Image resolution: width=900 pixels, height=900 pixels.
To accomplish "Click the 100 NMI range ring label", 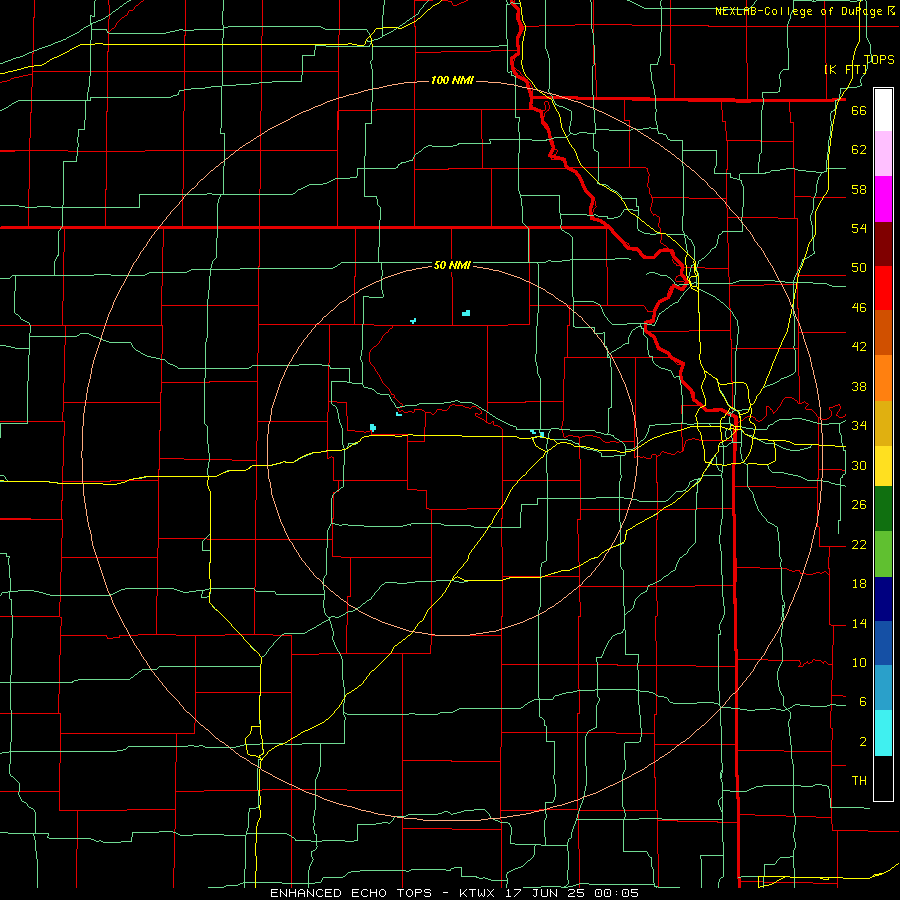I will [x=452, y=80].
